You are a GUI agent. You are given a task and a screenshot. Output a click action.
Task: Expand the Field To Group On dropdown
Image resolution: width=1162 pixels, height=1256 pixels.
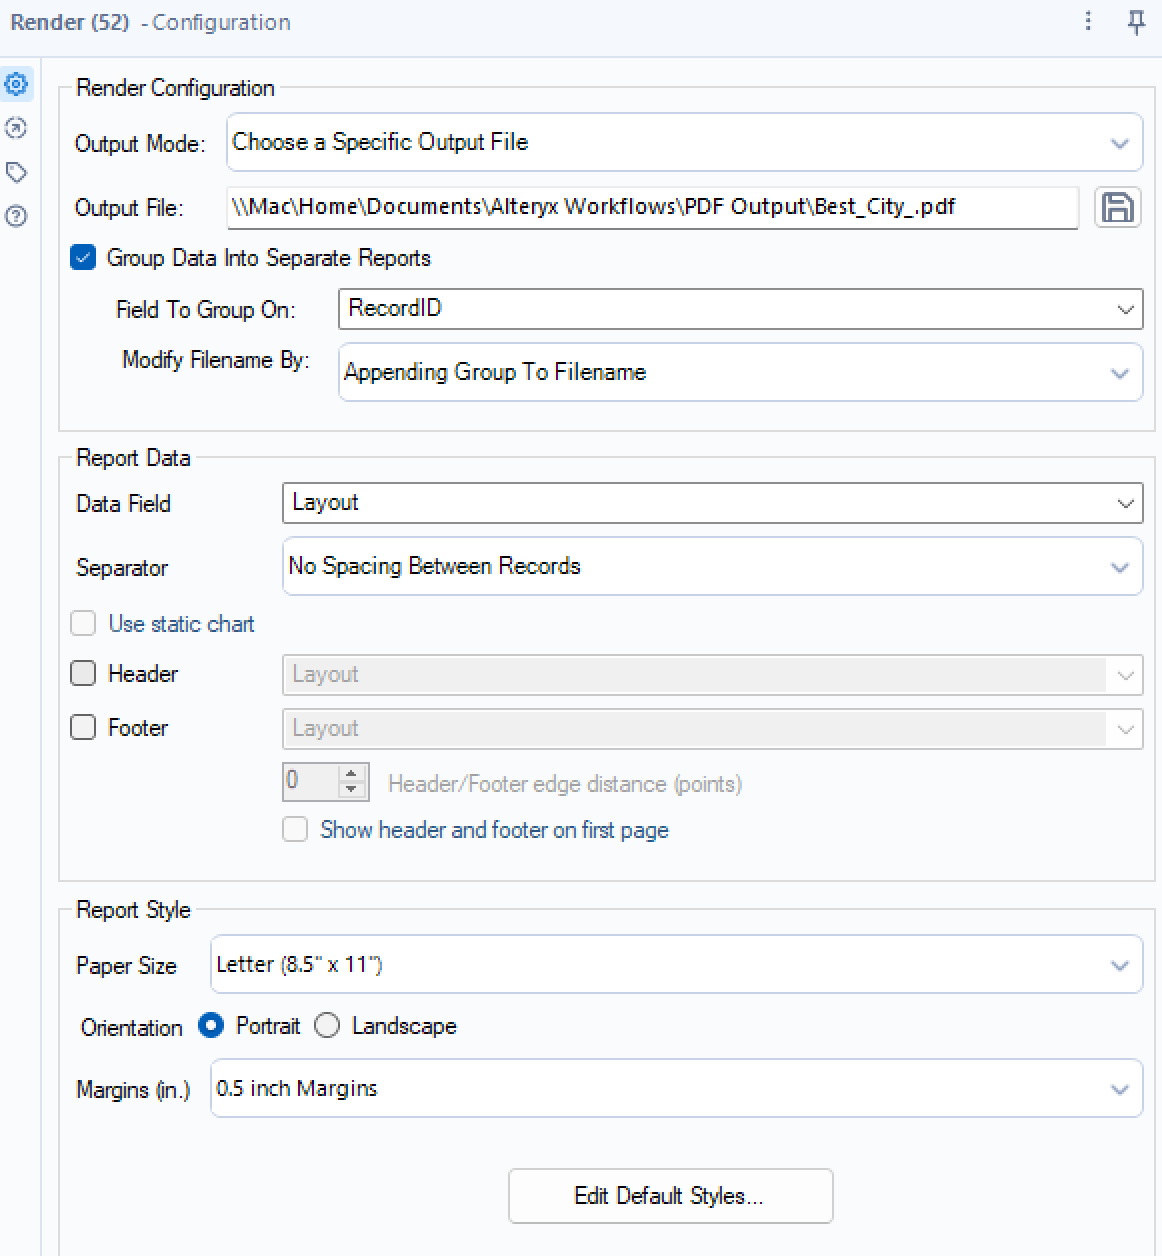(1126, 309)
